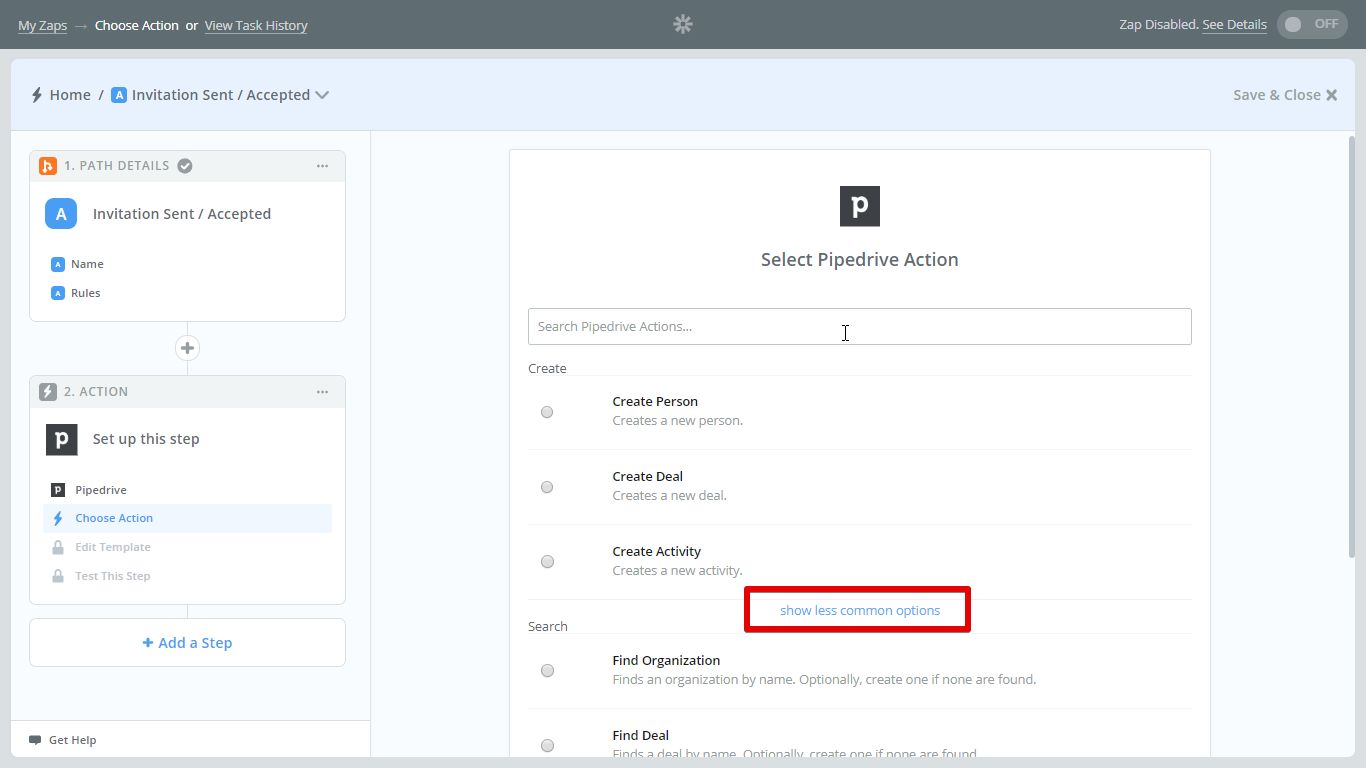Select Test This Step in the list

(113, 576)
